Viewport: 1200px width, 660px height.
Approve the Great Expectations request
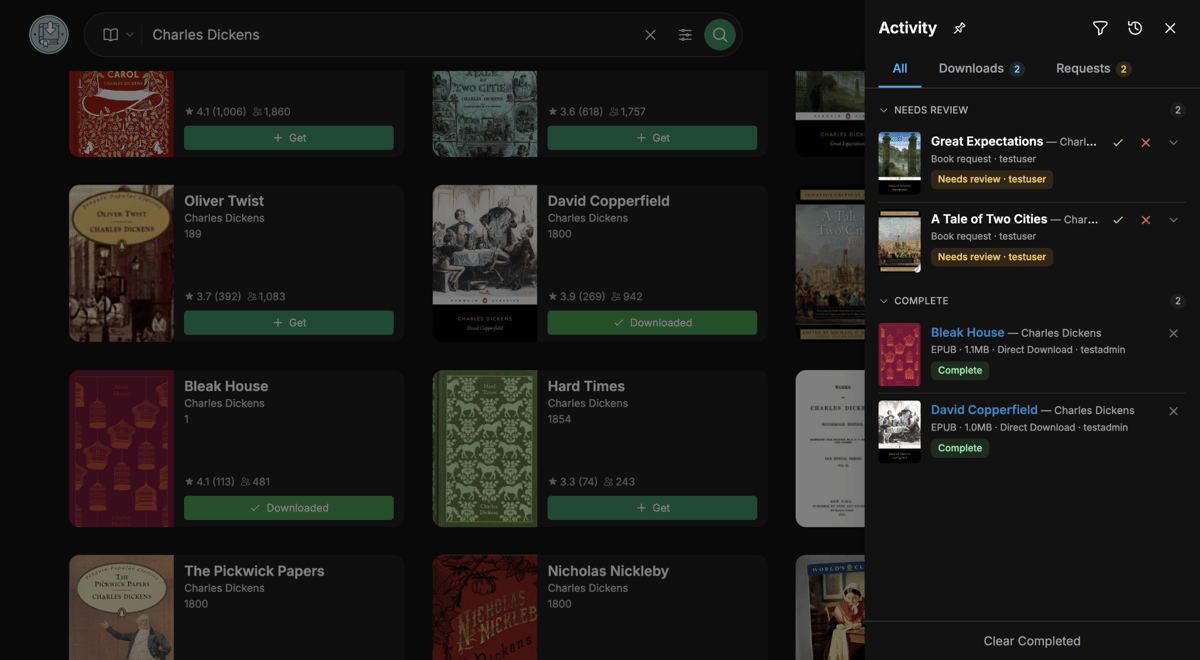1118,143
